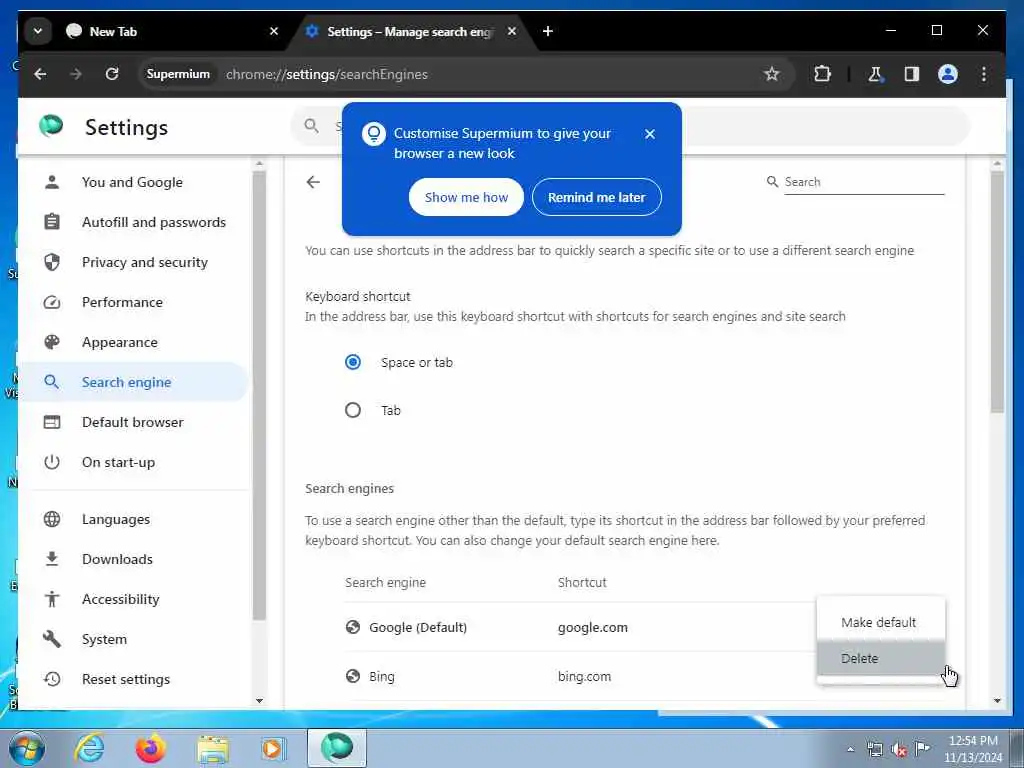The image size is (1024, 768).
Task: Click the Supermium site chip in address bar
Action: tap(178, 74)
